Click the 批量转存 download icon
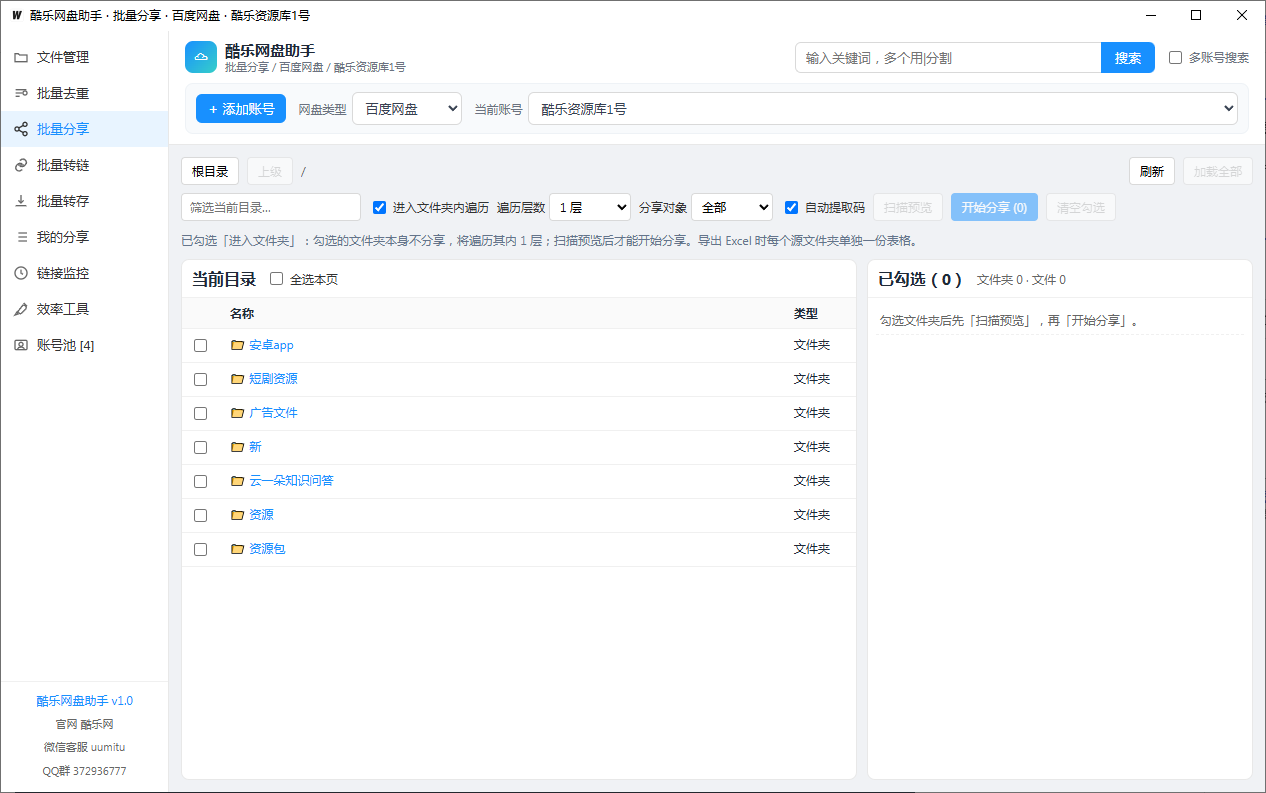Image resolution: width=1266 pixels, height=793 pixels. 21,202
